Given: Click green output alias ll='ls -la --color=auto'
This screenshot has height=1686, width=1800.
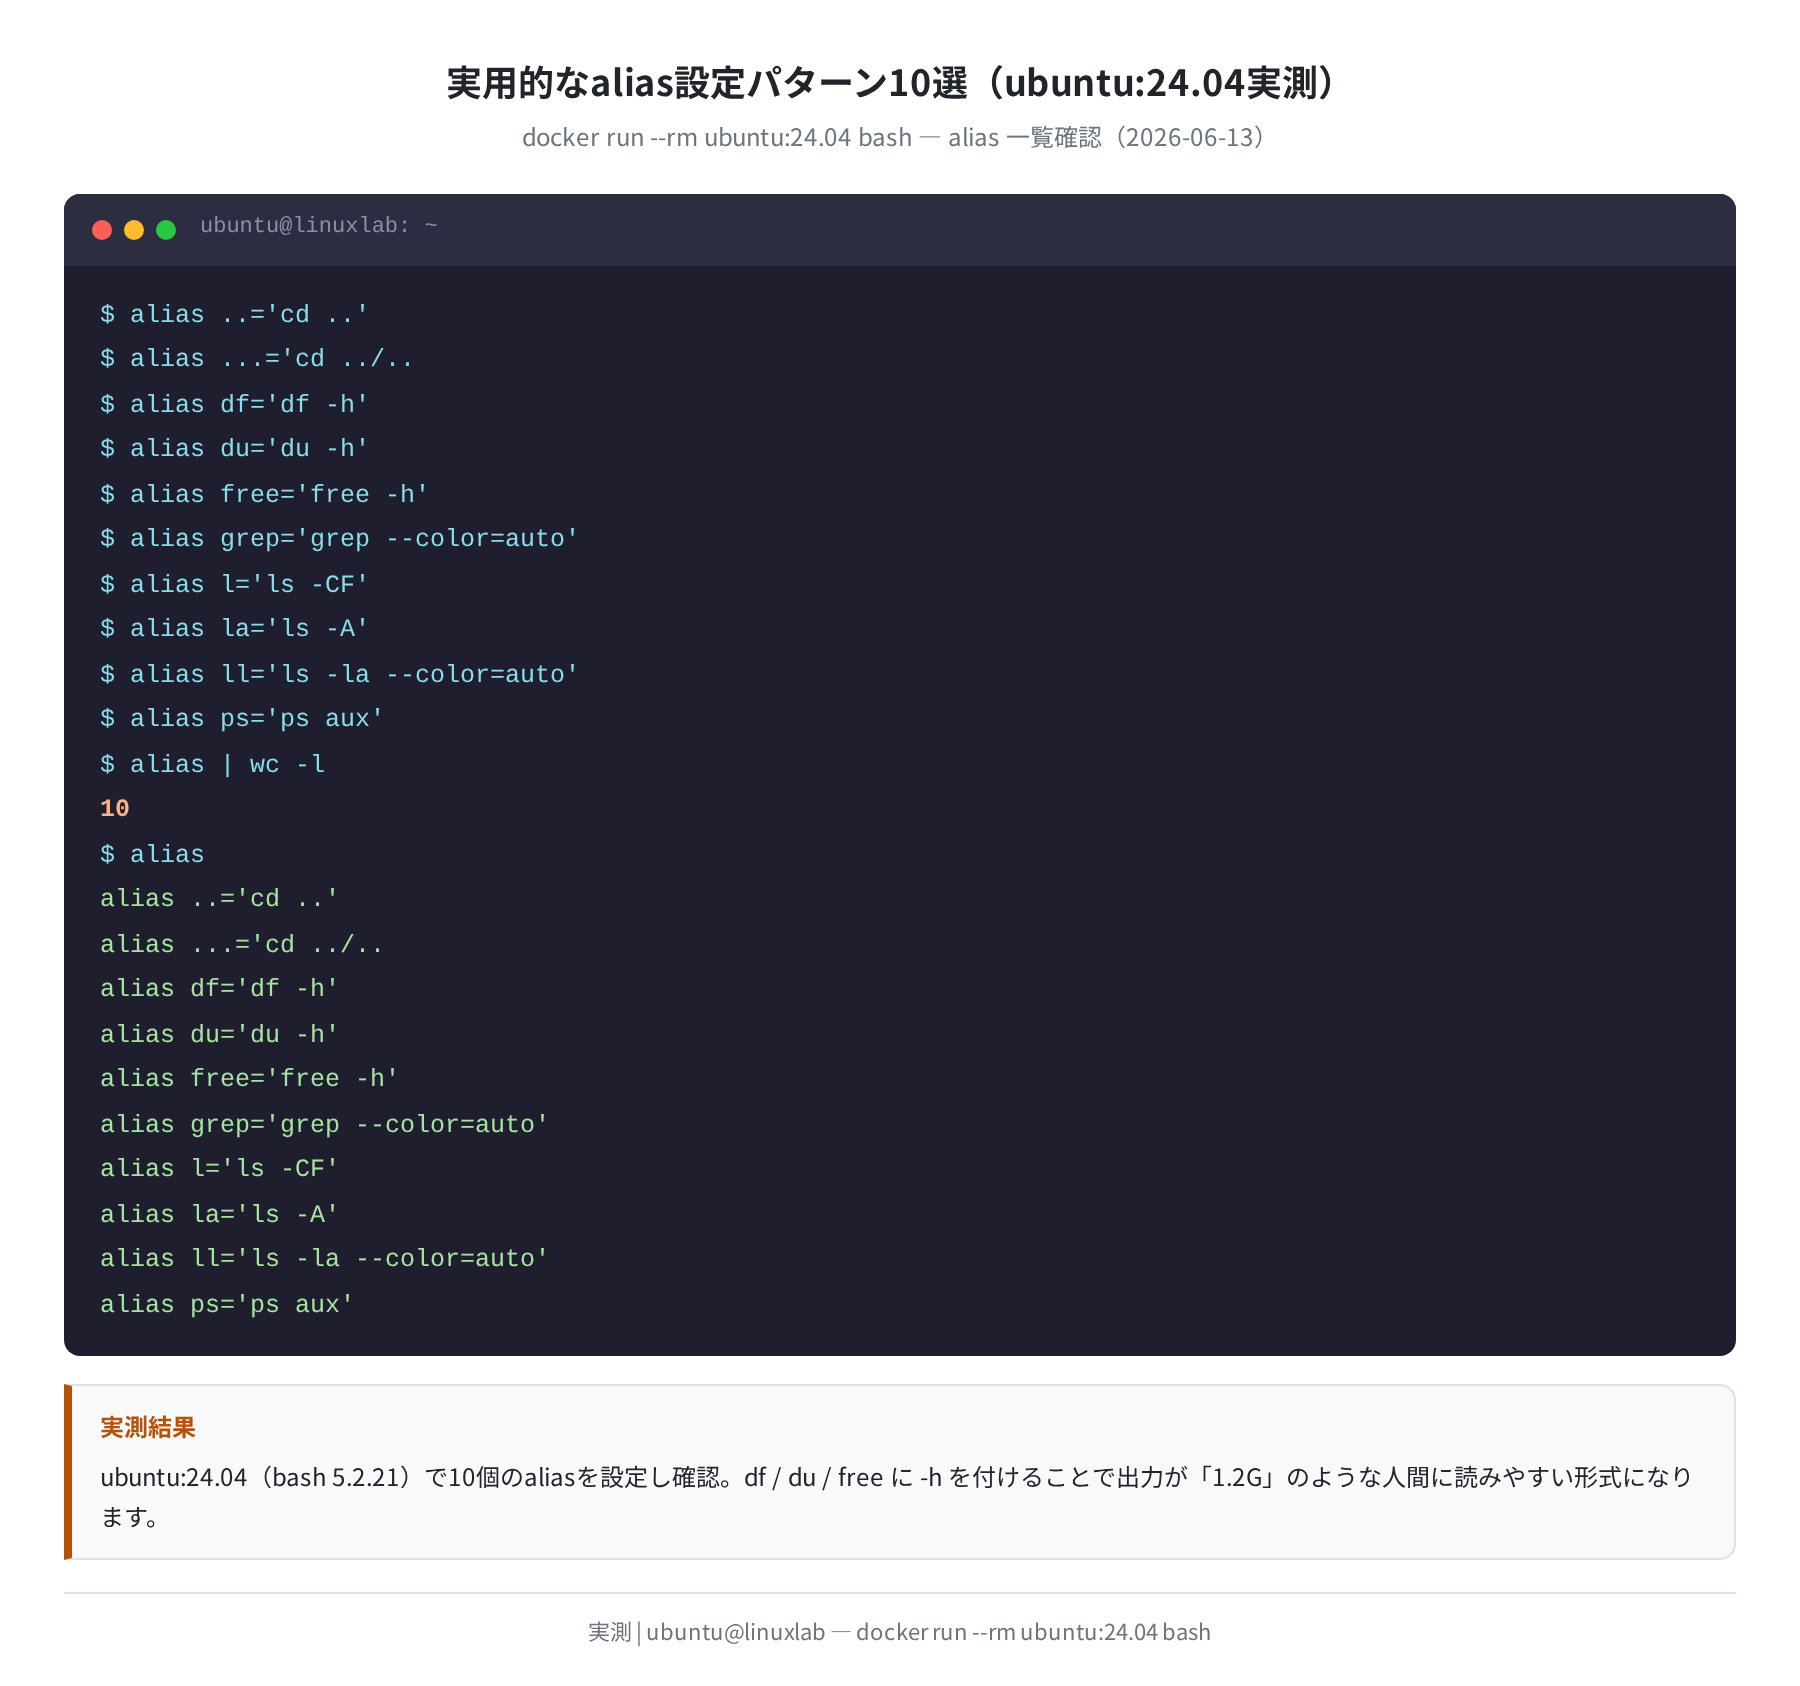Looking at the screenshot, I should click(325, 1258).
